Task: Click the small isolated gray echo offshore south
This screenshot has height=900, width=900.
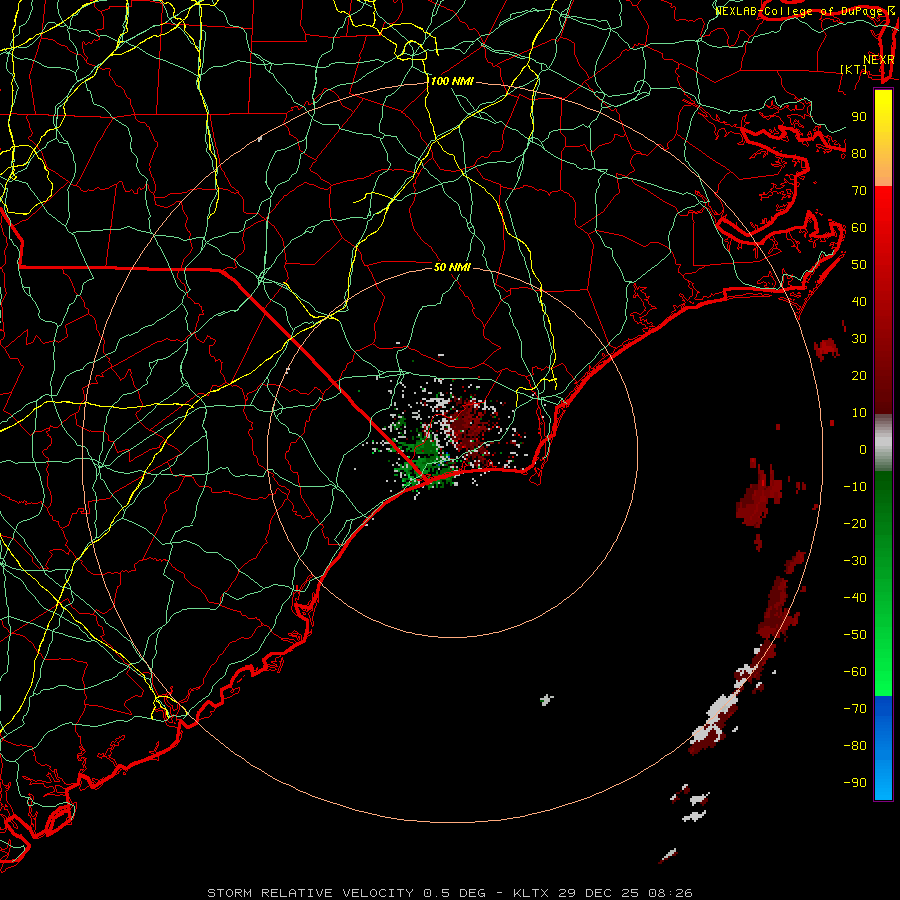Action: point(546,700)
